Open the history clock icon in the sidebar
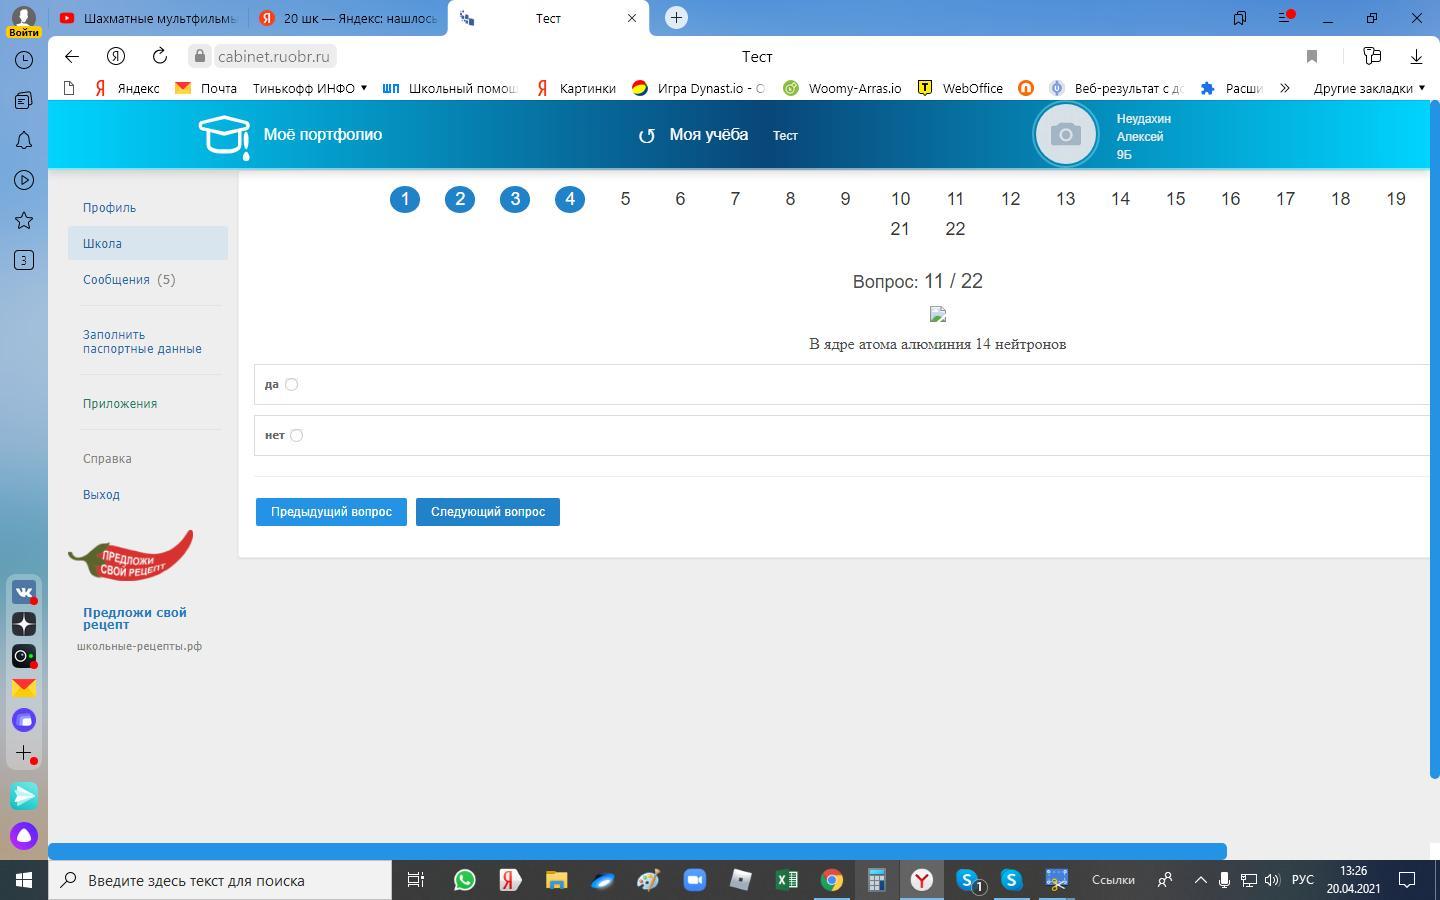 [x=24, y=60]
